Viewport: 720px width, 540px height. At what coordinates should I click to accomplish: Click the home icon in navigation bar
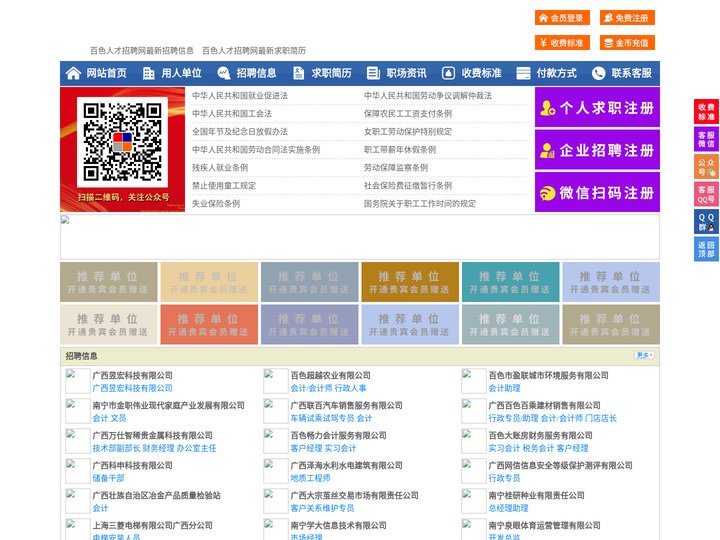coord(73,73)
